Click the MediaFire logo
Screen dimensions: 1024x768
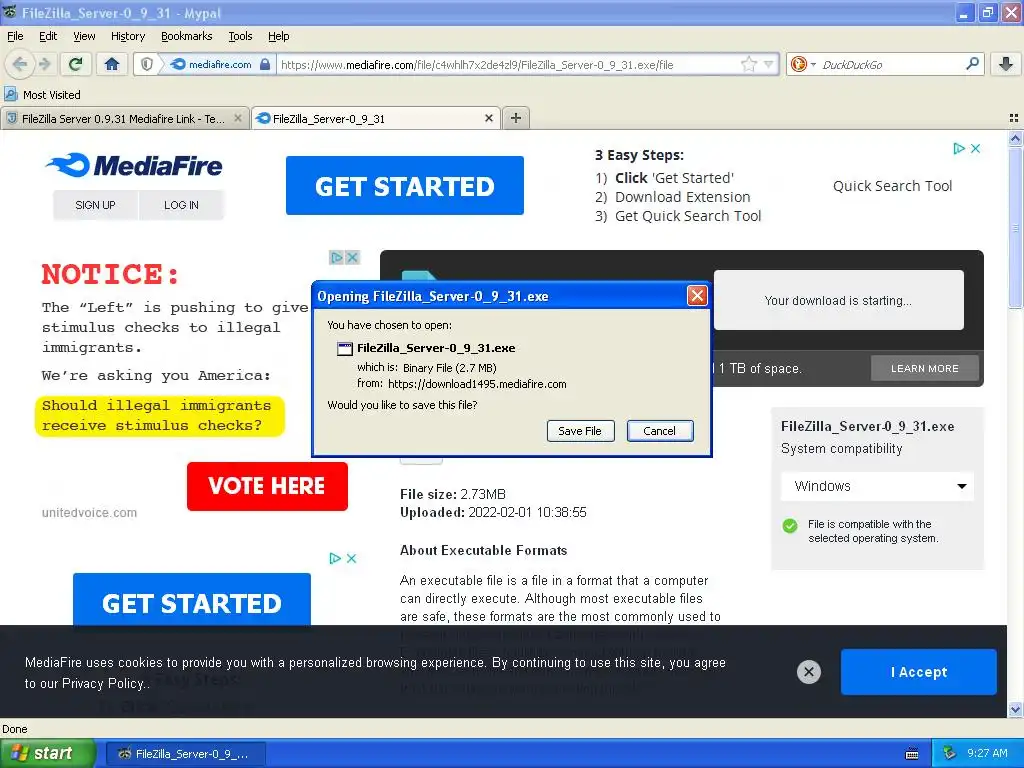click(x=135, y=165)
